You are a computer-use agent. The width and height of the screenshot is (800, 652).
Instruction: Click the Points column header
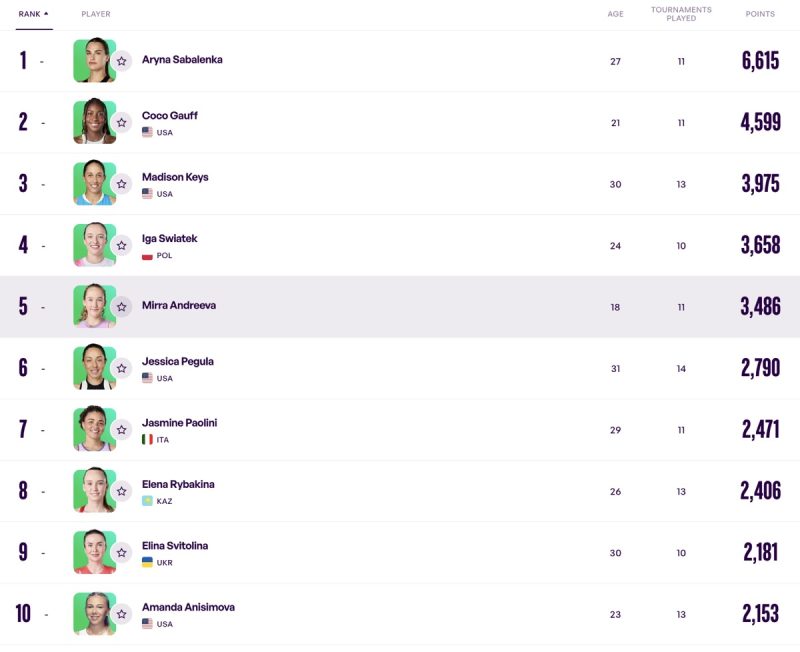[x=760, y=14]
